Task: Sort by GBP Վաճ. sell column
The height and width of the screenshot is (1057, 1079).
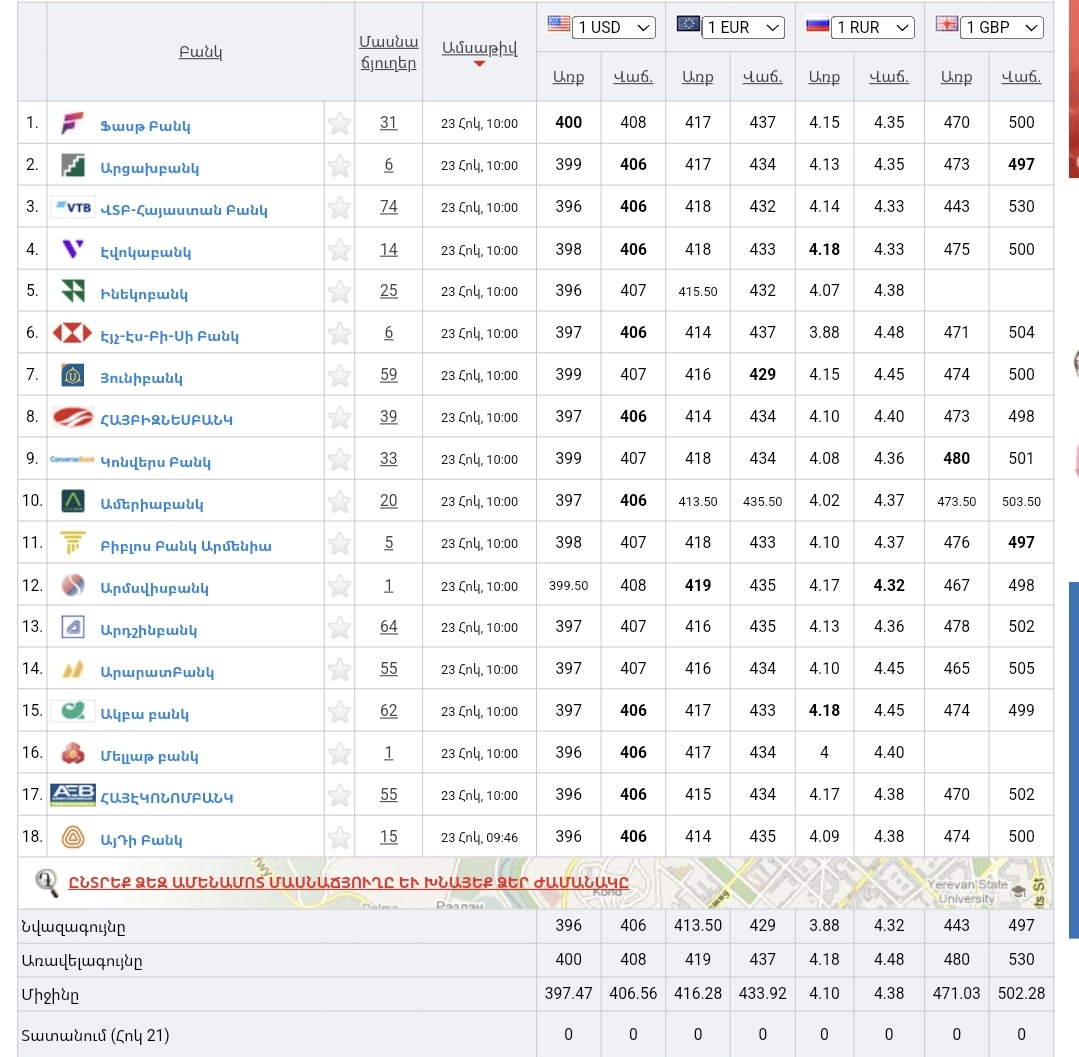Action: tap(1021, 77)
